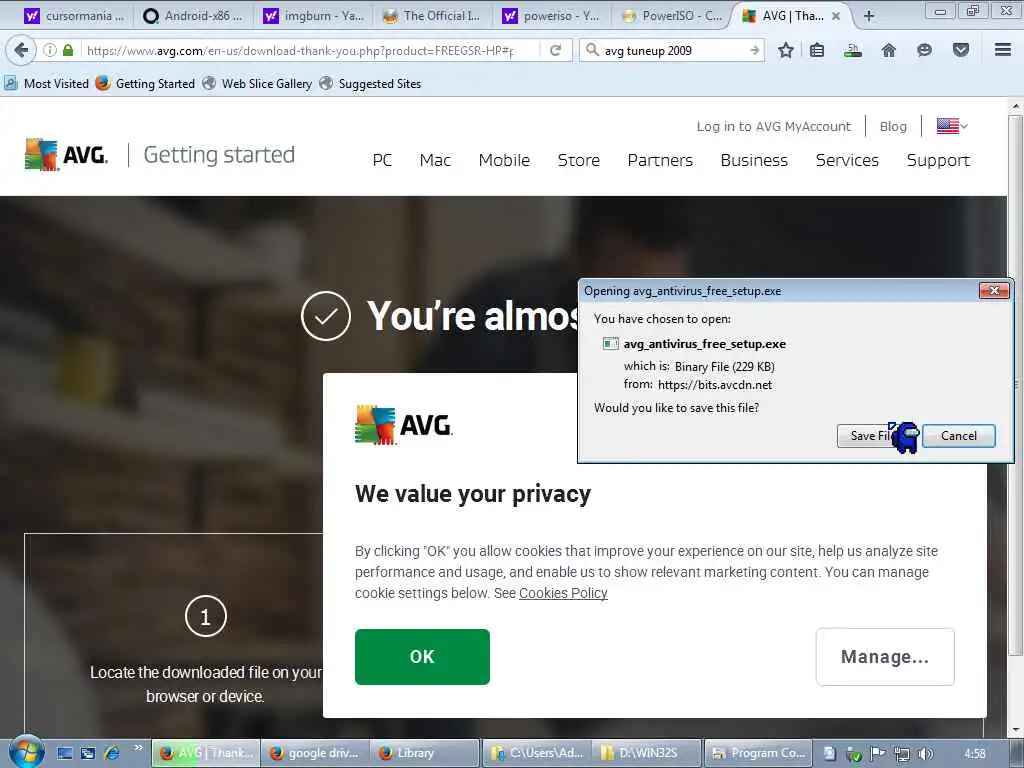Click the search magnifier icon
This screenshot has height=768, width=1024.
(x=592, y=50)
